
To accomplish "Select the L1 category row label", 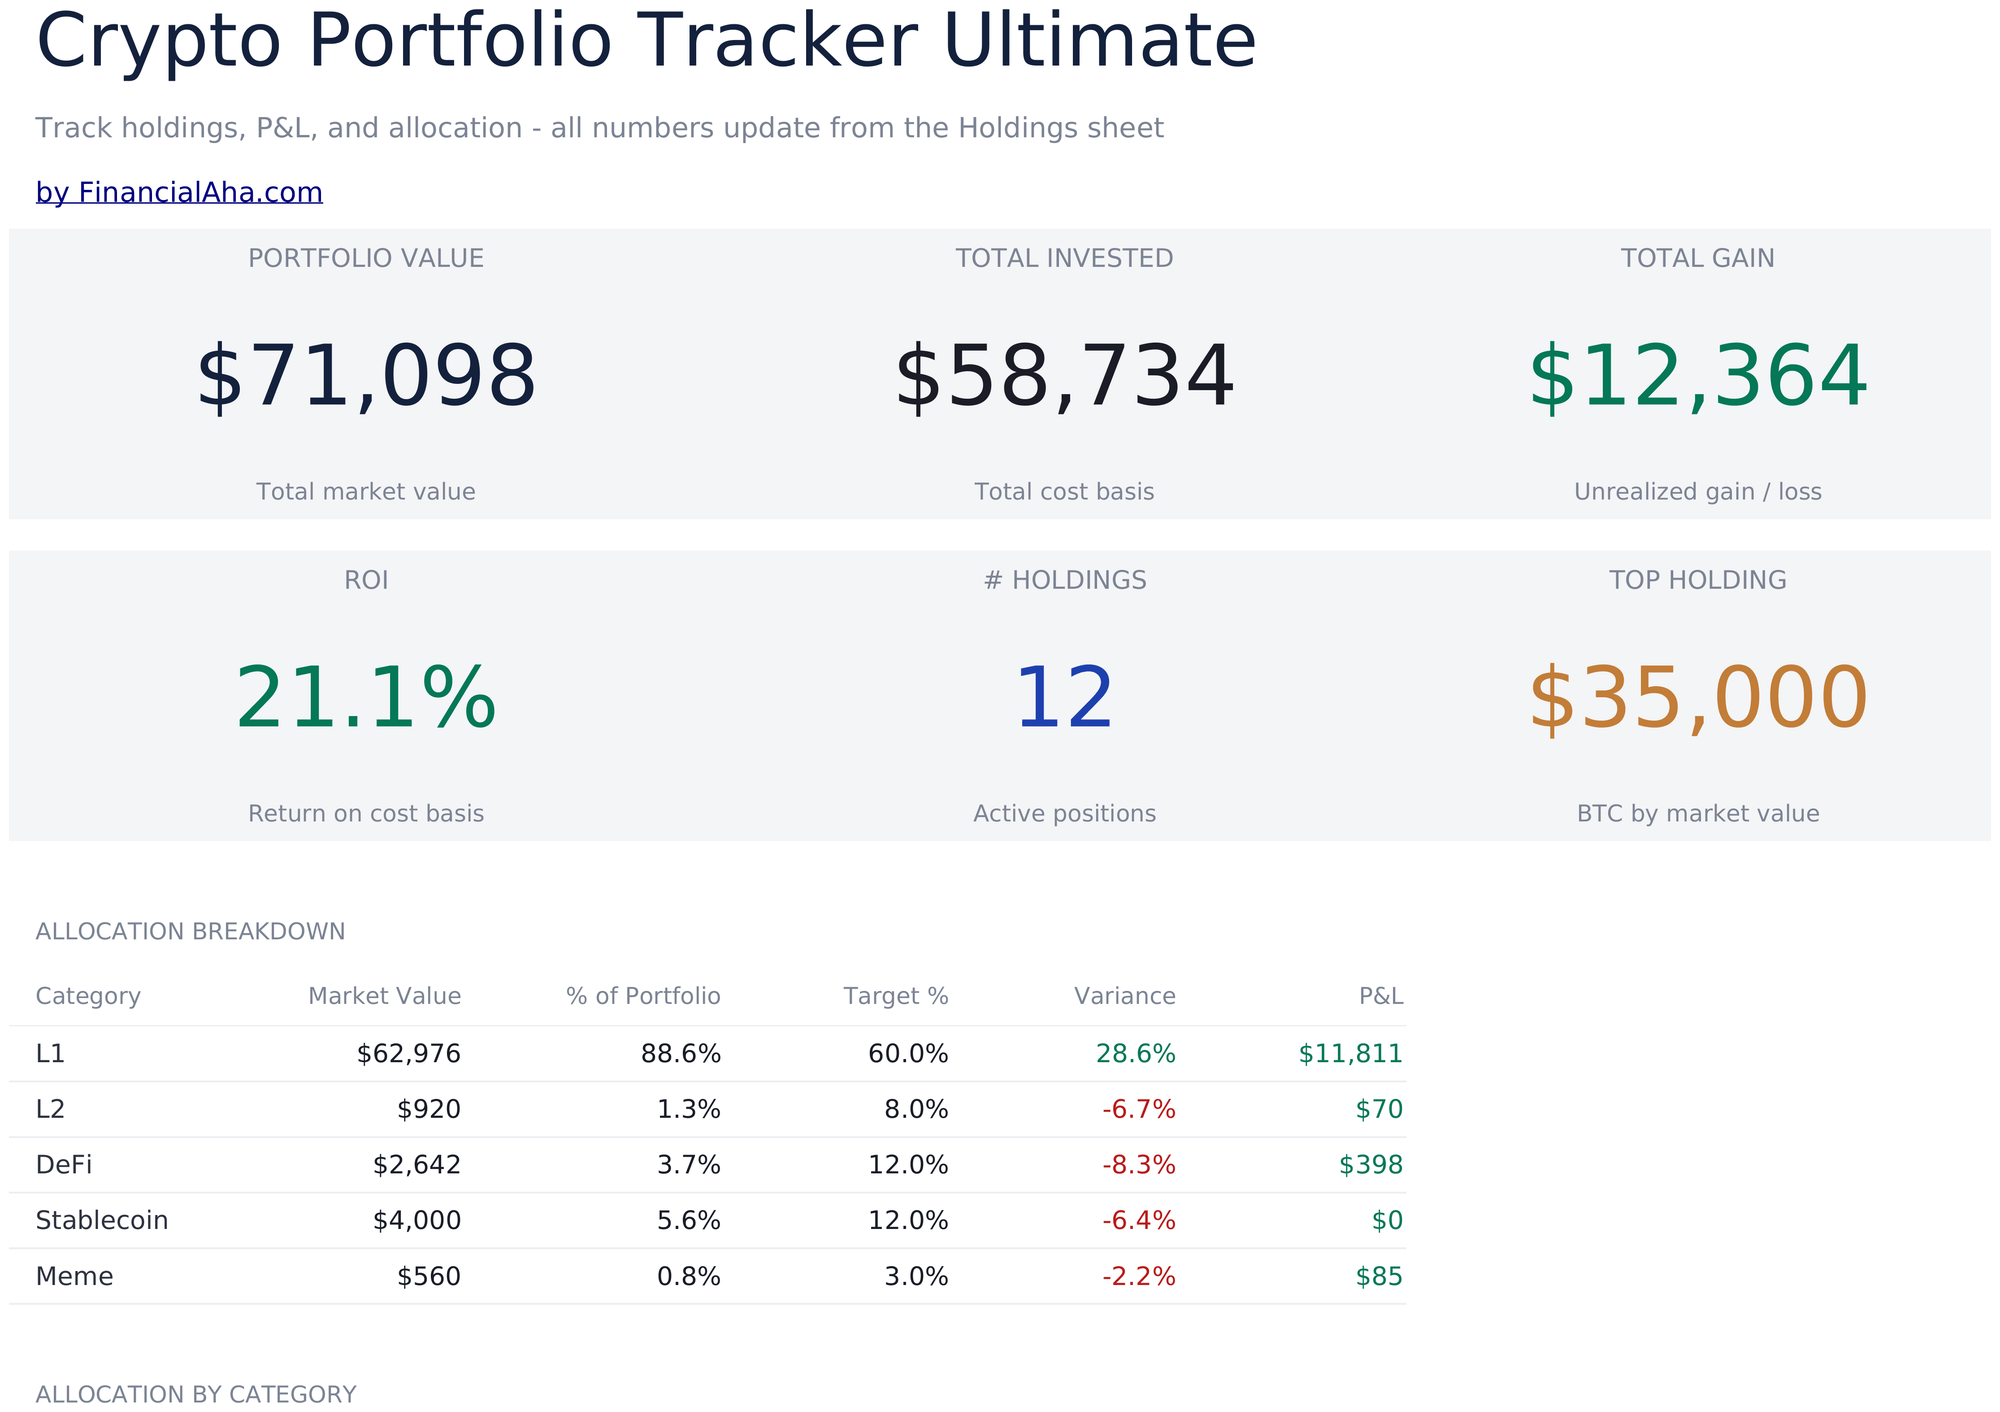I will tap(50, 1053).
